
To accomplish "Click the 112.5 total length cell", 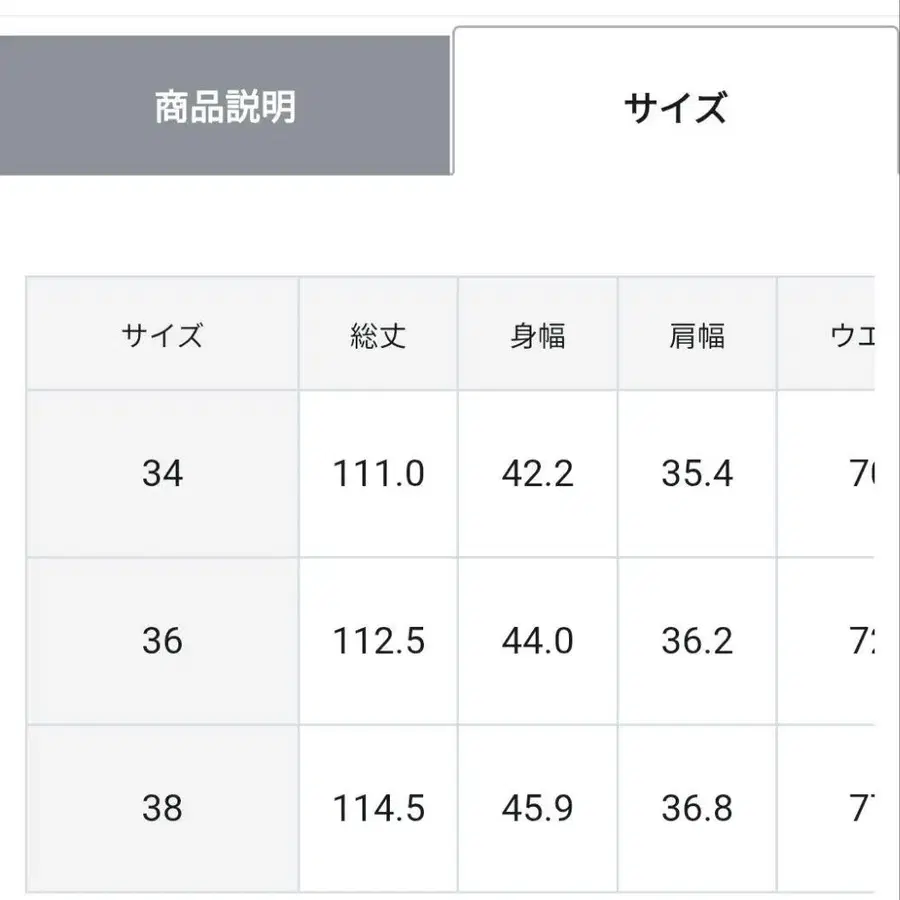I will click(x=378, y=640).
